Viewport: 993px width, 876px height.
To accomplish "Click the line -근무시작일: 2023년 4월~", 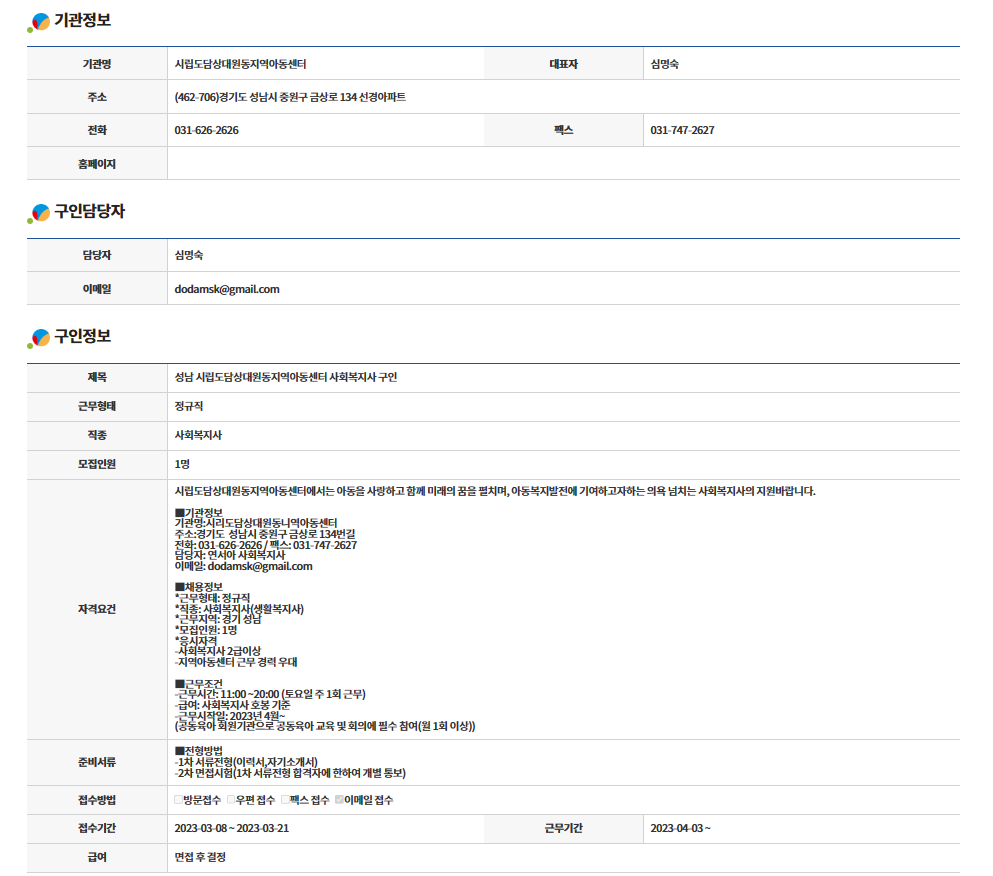I will pyautogui.click(x=230, y=716).
